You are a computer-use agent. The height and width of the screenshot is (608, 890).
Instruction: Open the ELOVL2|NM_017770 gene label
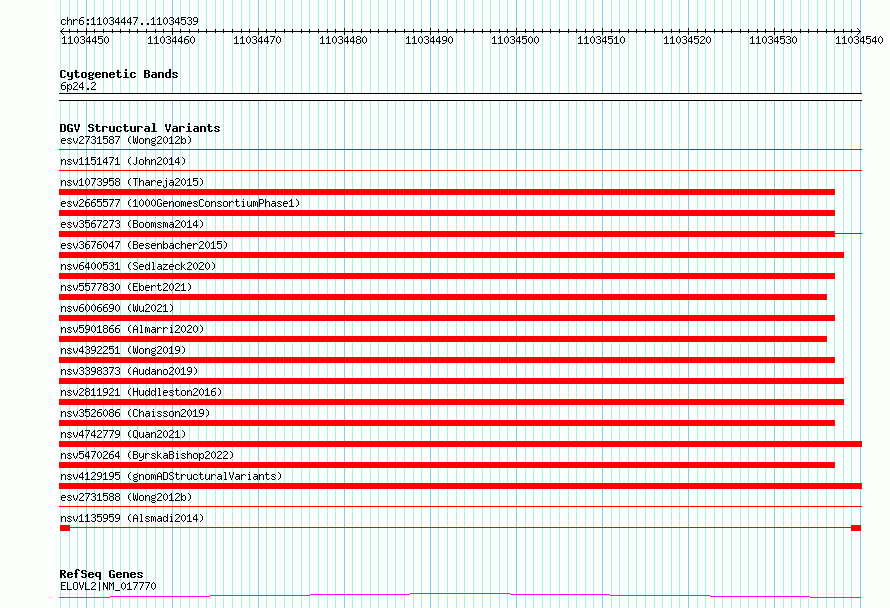108,586
